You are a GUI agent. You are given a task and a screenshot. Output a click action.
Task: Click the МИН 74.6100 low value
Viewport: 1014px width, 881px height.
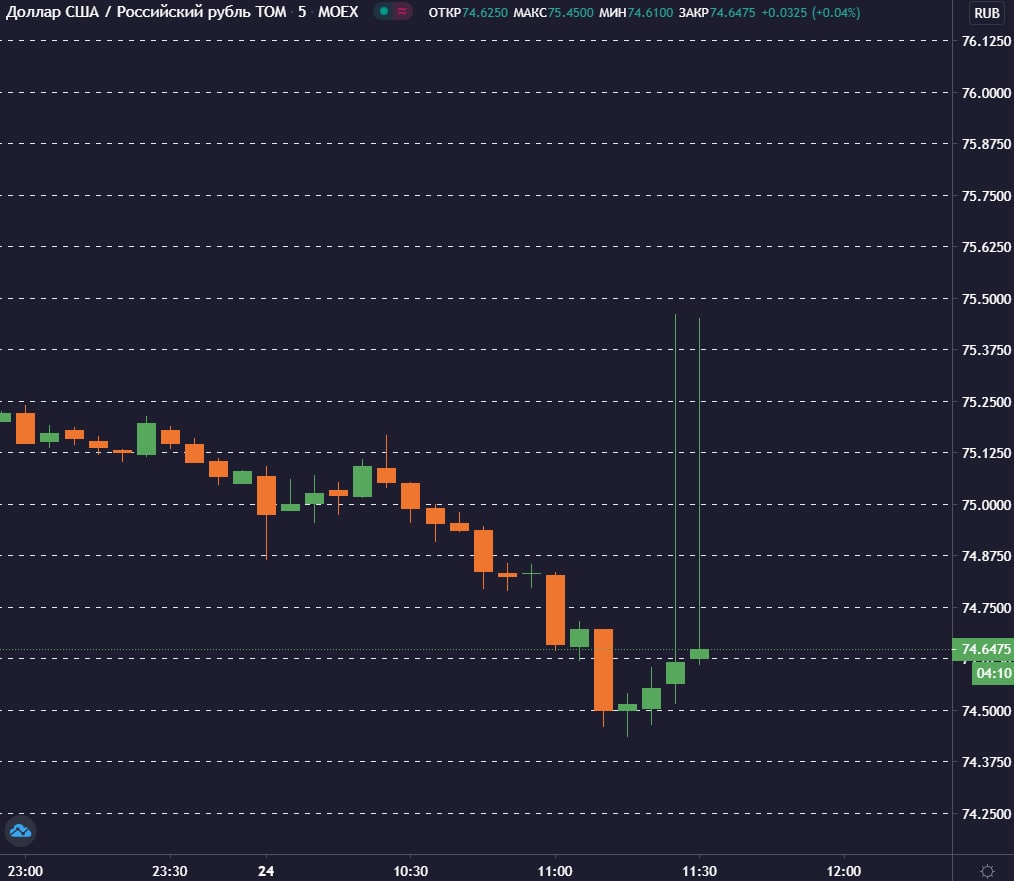[x=636, y=13]
